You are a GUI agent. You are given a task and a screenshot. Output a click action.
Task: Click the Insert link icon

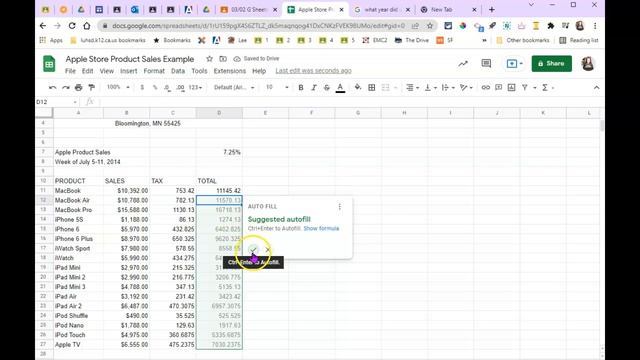coord(485,87)
